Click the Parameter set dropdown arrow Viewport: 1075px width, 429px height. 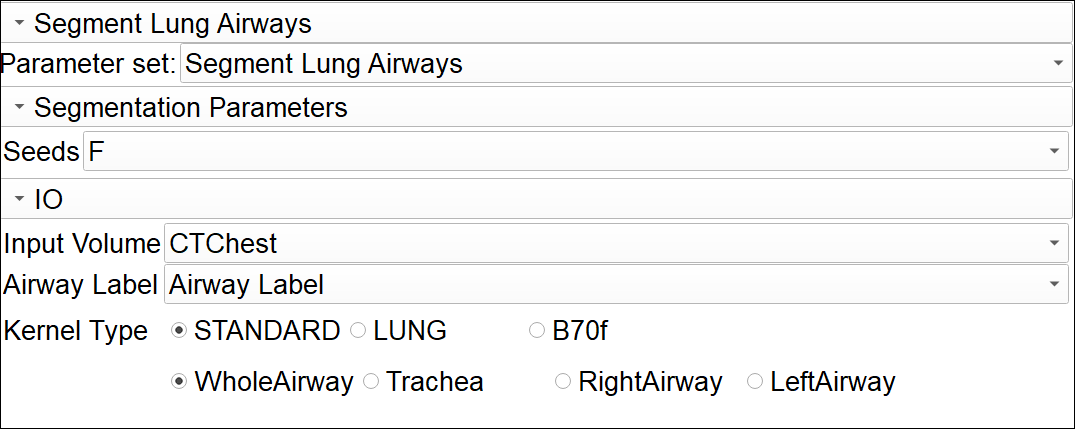(x=1058, y=65)
